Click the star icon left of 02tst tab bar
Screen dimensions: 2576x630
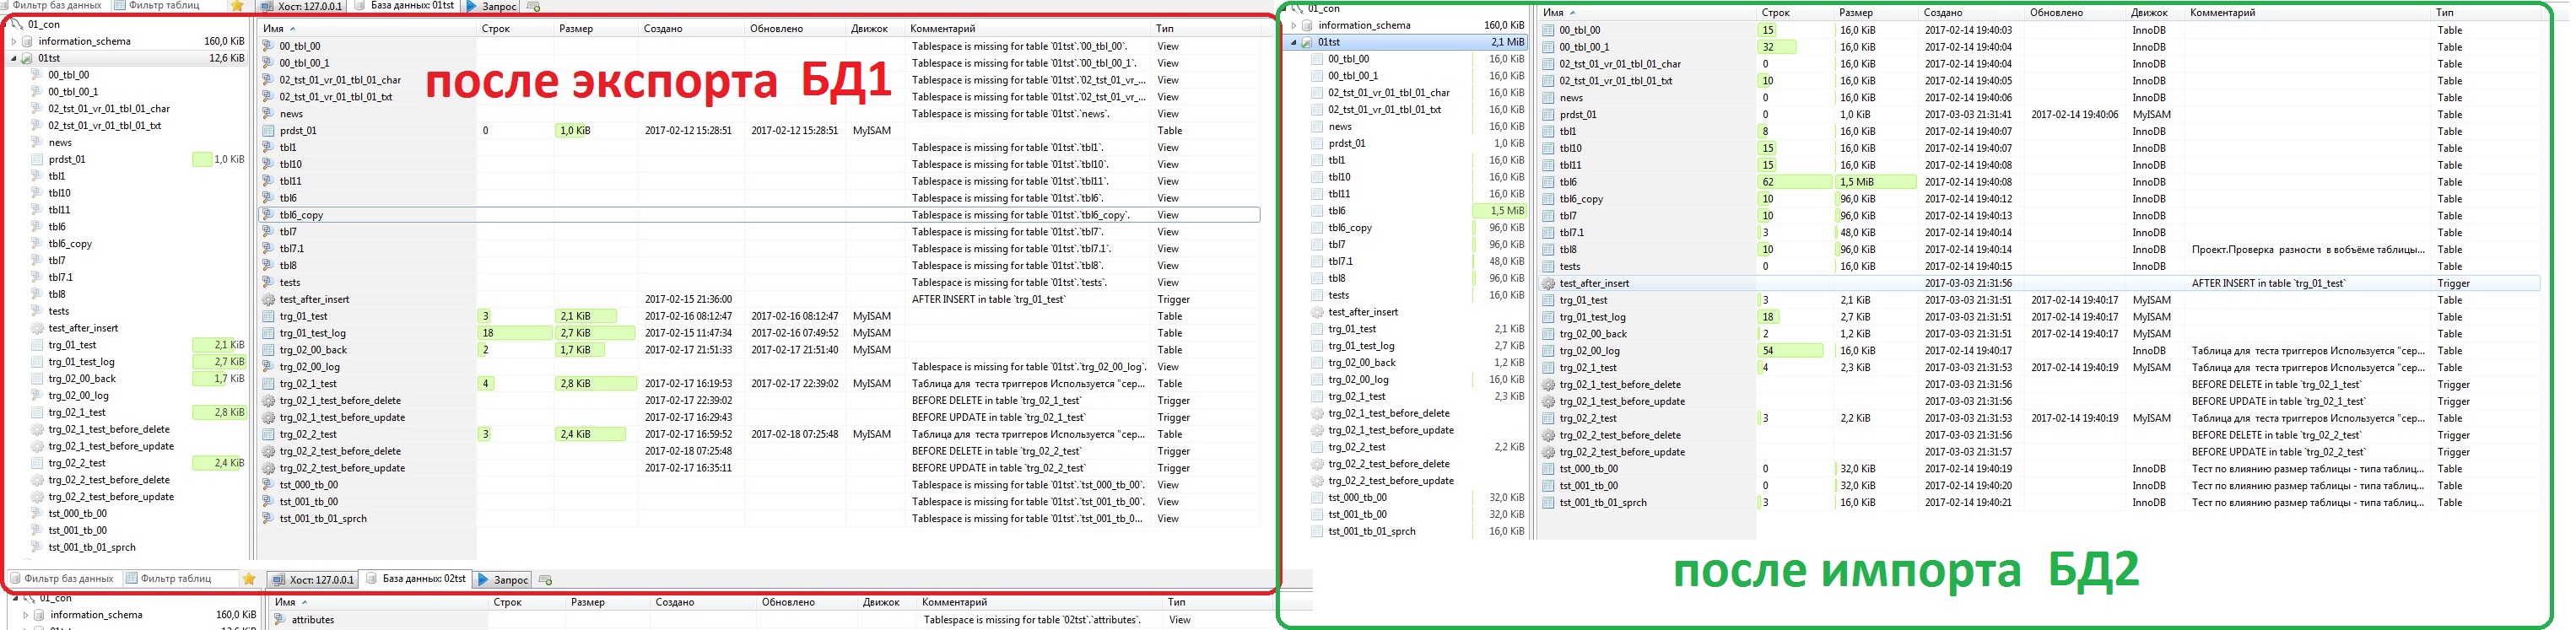pyautogui.click(x=249, y=579)
